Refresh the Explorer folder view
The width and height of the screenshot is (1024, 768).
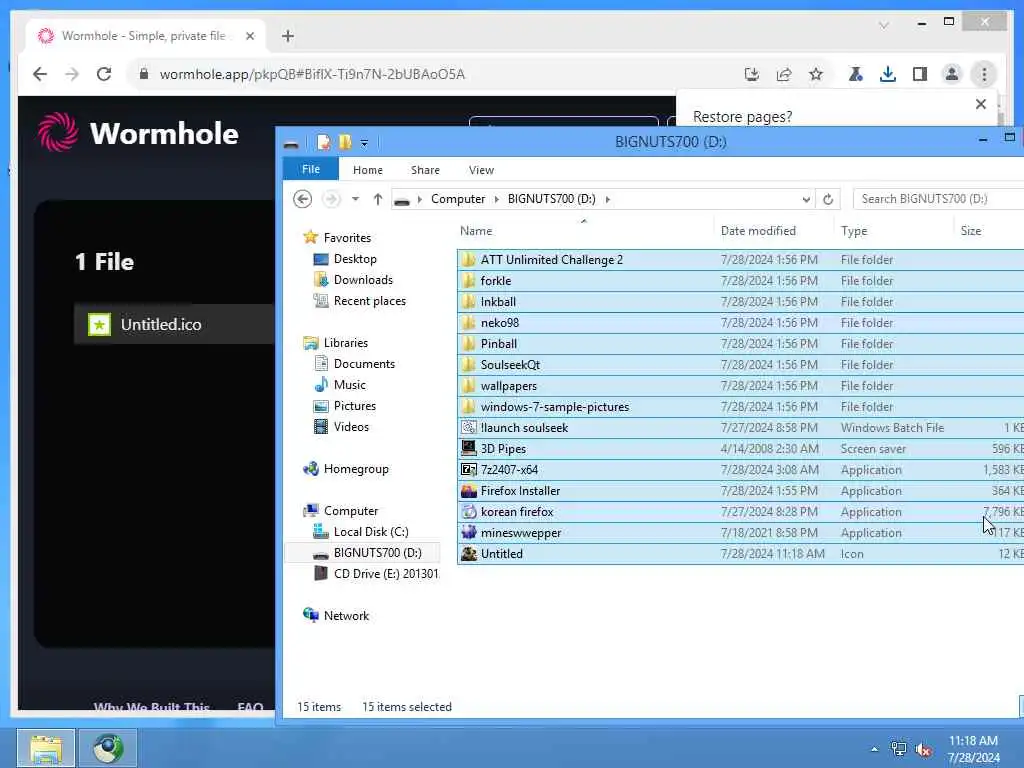tap(827, 199)
